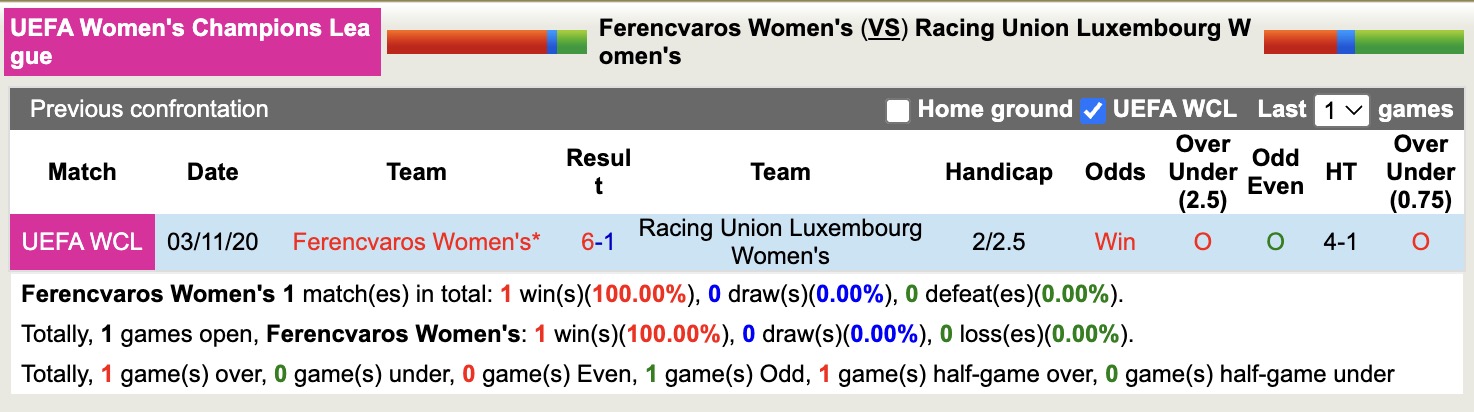Click the 6-1 result score
The image size is (1474, 412).
tap(598, 242)
